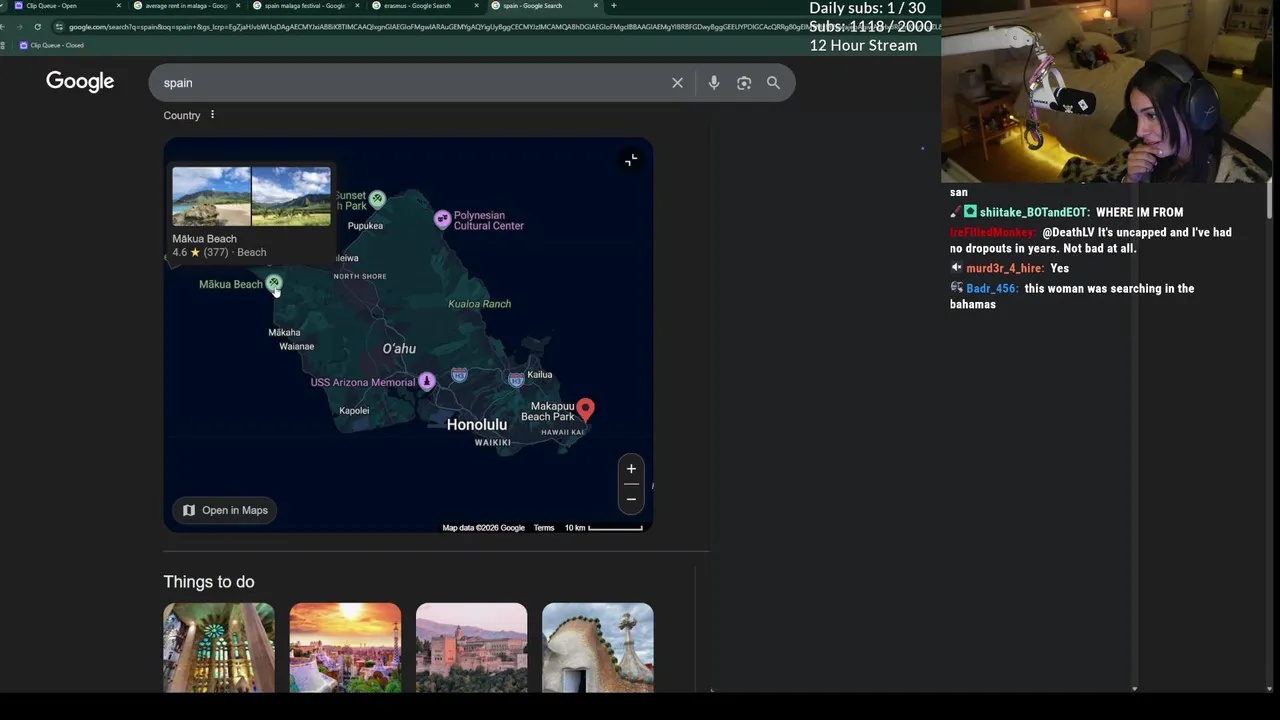Screen dimensions: 1280x720
Task: Open Park Güell sunset thing-to-do card
Action: tap(345, 647)
